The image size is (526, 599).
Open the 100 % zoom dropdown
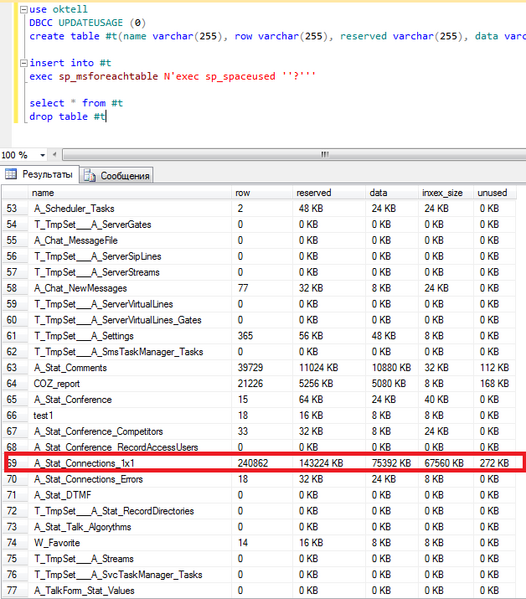tap(42, 155)
